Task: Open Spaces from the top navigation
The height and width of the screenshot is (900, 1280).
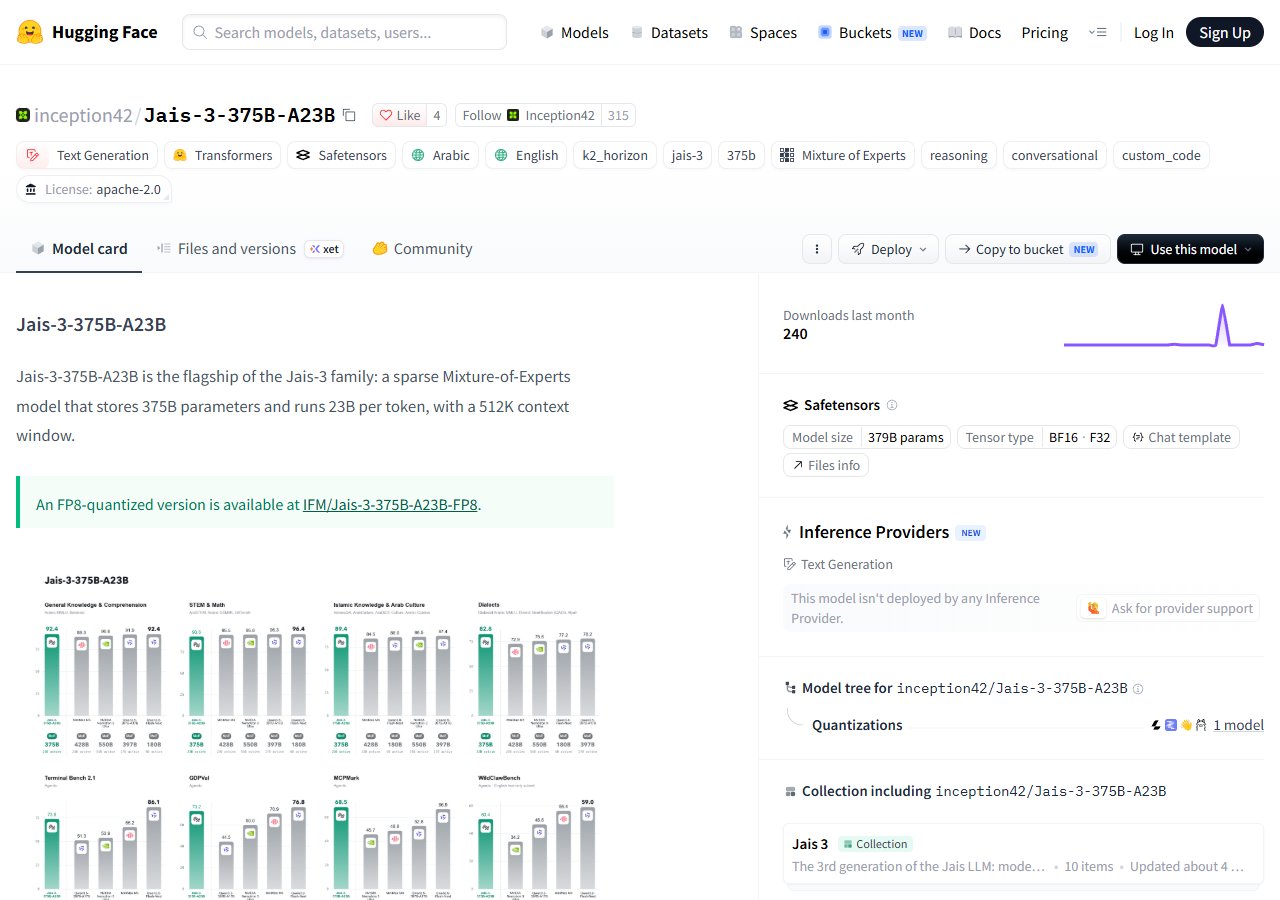Action: point(763,32)
